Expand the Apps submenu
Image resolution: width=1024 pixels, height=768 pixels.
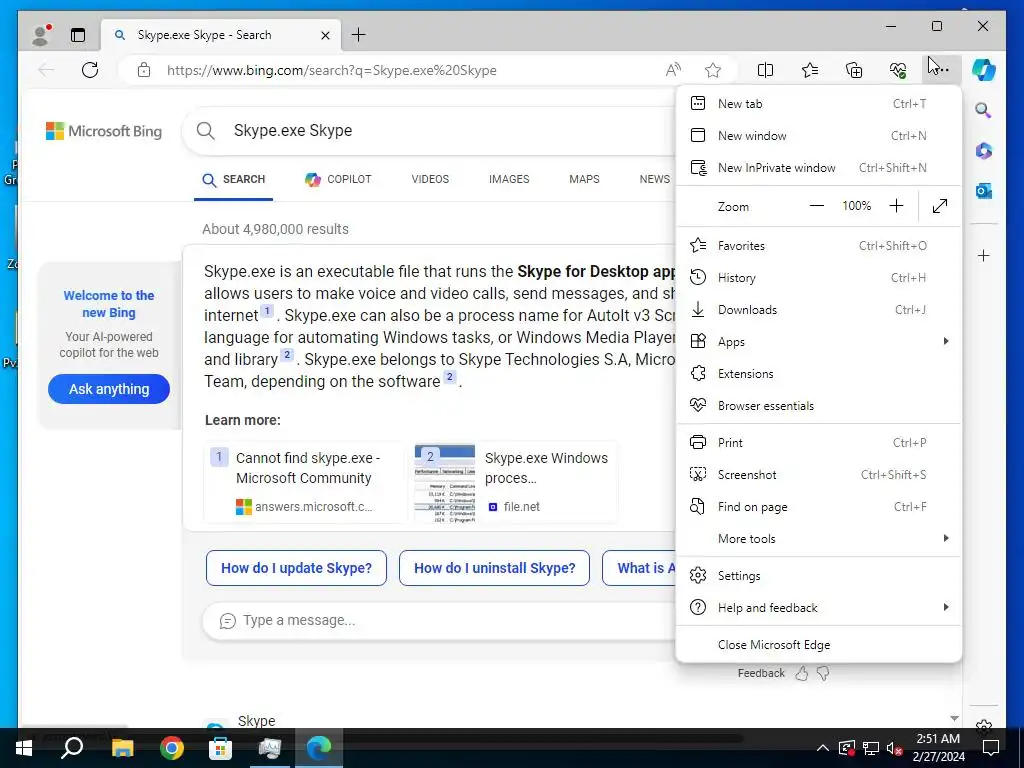818,342
